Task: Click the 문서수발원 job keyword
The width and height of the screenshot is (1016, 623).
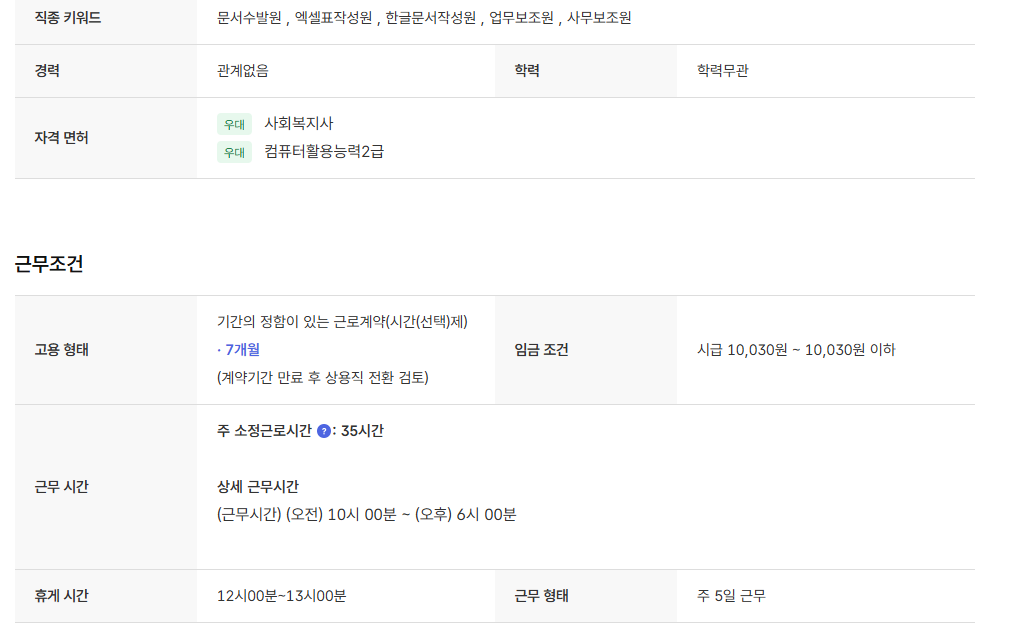Action: tap(249, 18)
